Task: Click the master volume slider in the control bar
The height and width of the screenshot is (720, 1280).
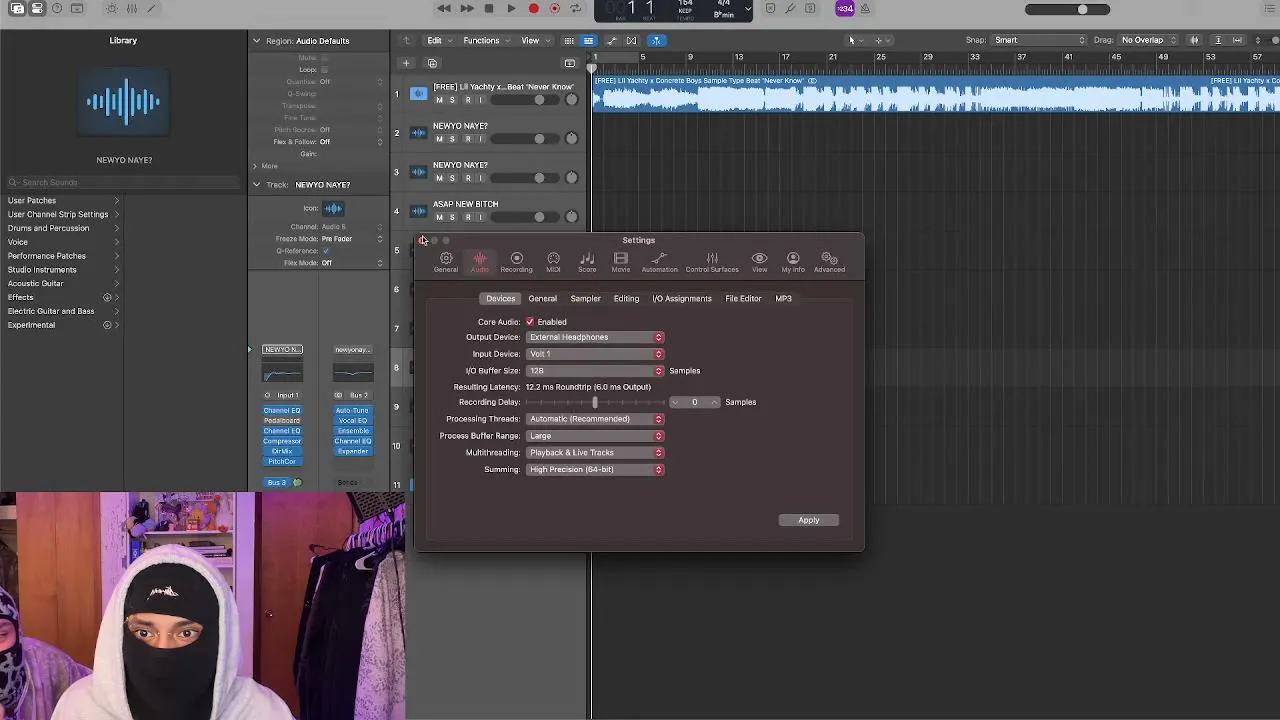Action: [1067, 10]
